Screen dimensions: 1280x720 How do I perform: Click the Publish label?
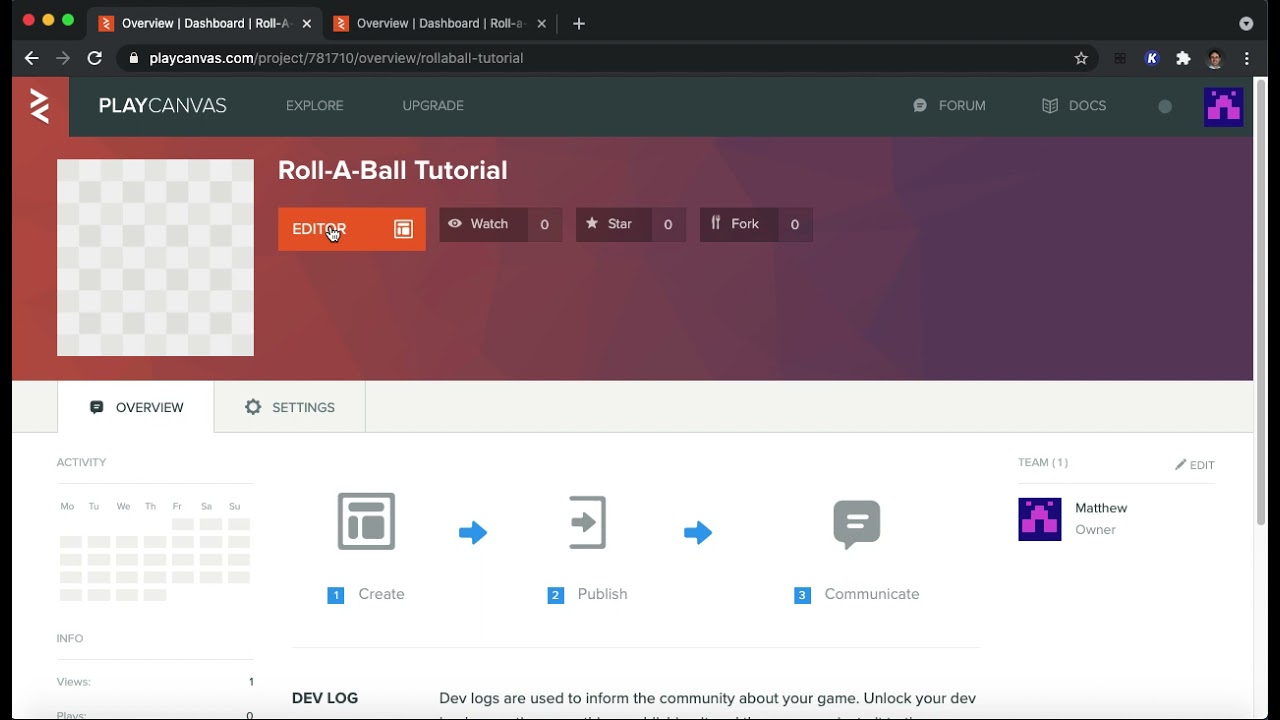[602, 594]
